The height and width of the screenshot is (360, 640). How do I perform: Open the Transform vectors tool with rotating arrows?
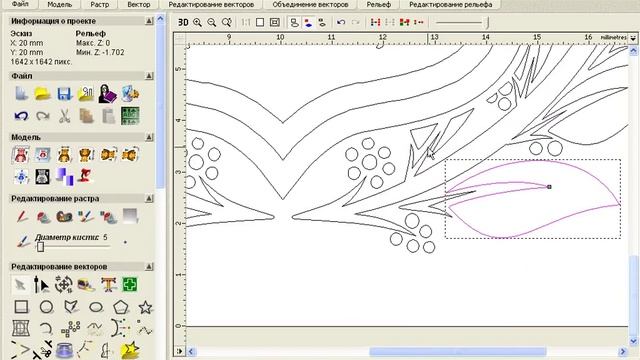pos(64,284)
